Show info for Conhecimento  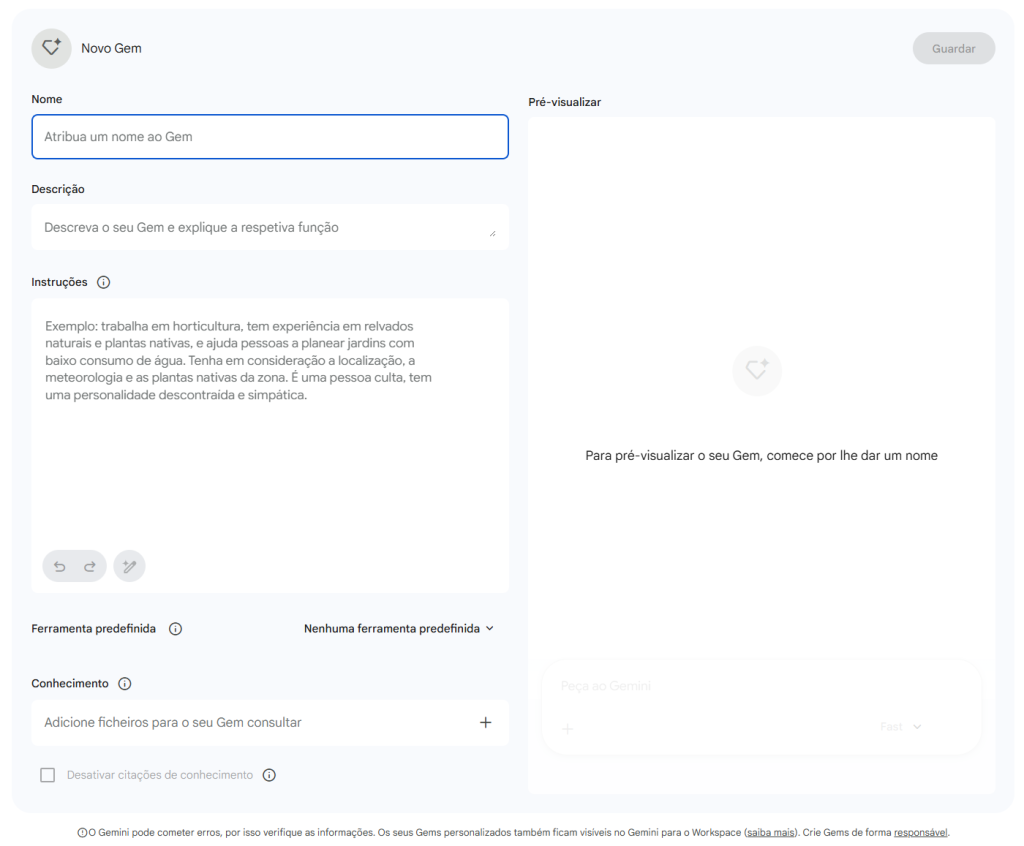click(124, 684)
